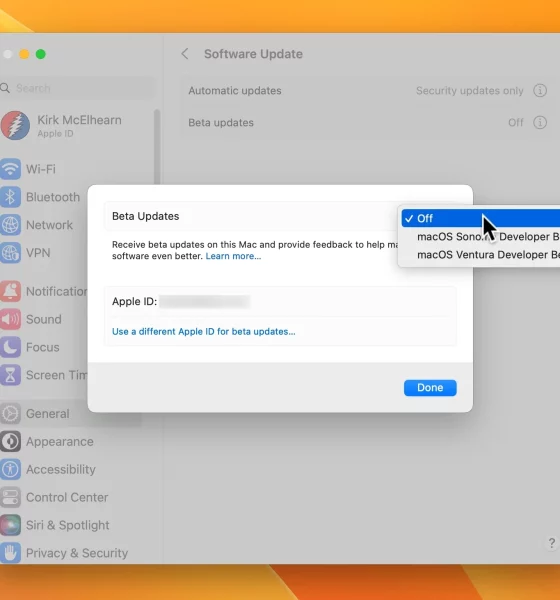Select the Siri & Spotlight label

coord(68,525)
